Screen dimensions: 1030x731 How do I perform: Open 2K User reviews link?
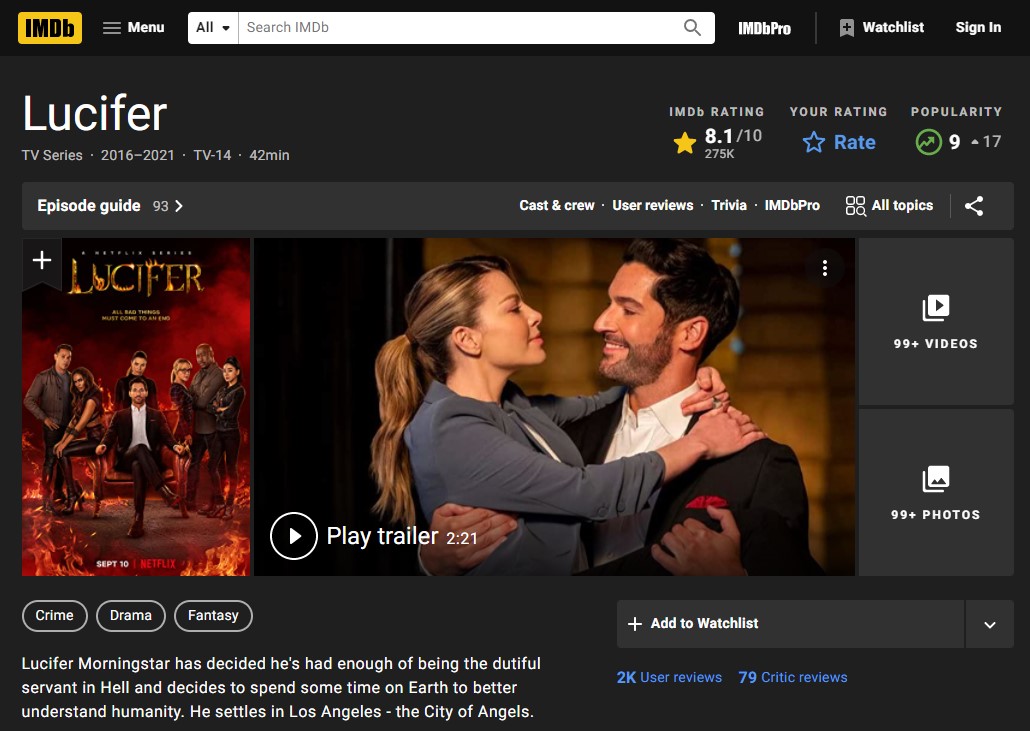click(x=669, y=677)
